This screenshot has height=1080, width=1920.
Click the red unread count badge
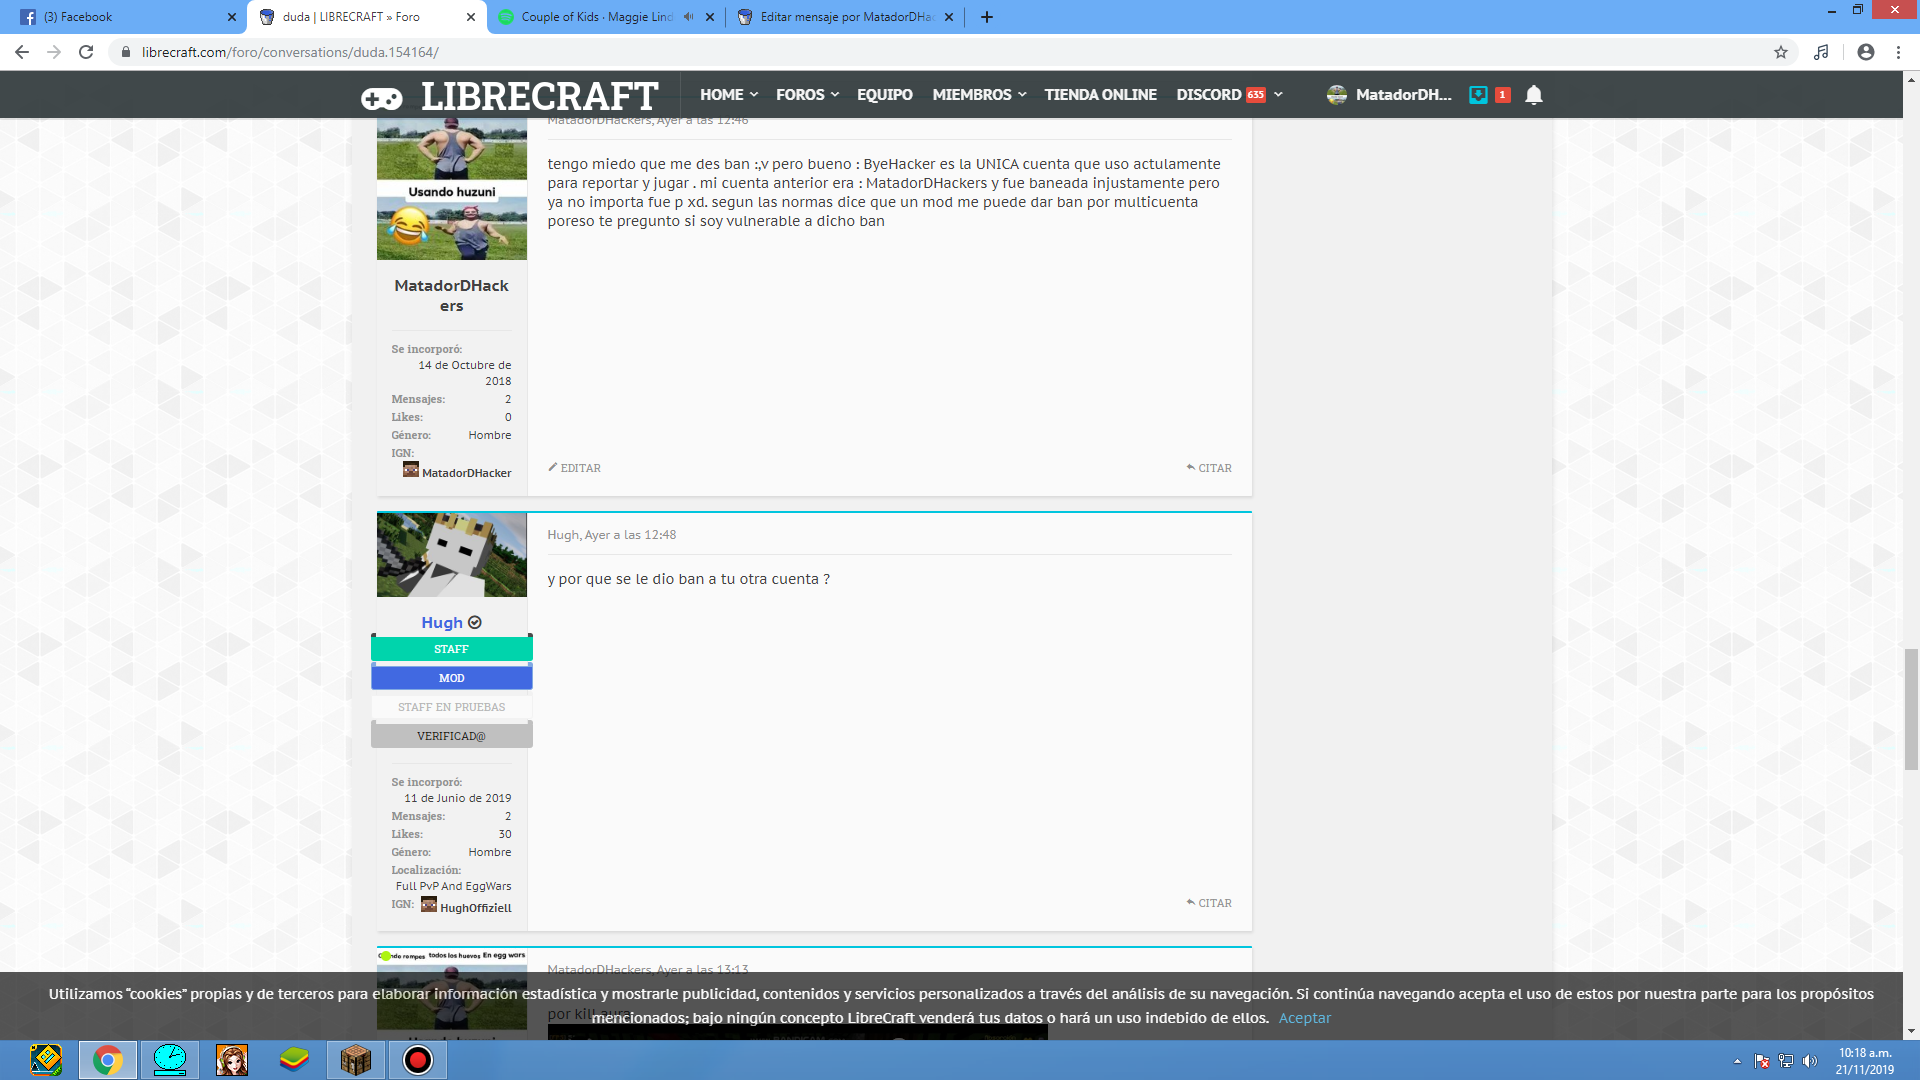[1502, 95]
